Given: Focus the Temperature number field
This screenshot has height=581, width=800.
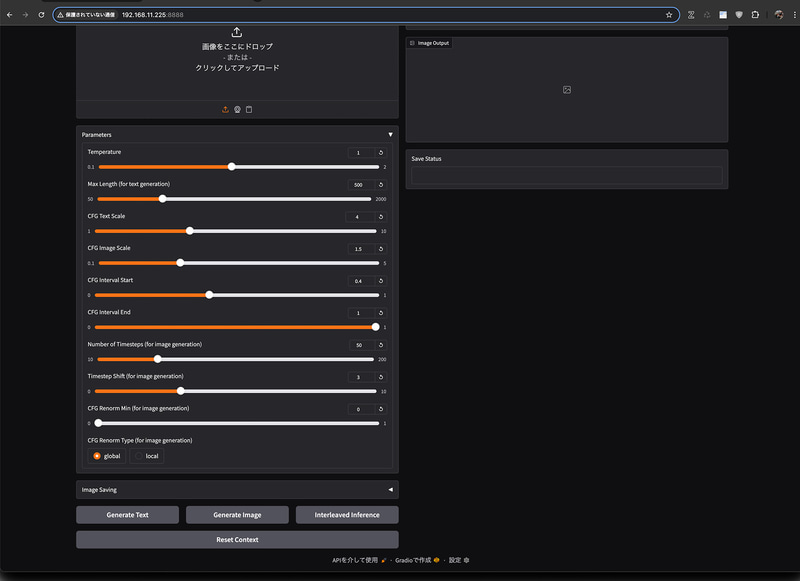Looking at the screenshot, I should click(361, 153).
